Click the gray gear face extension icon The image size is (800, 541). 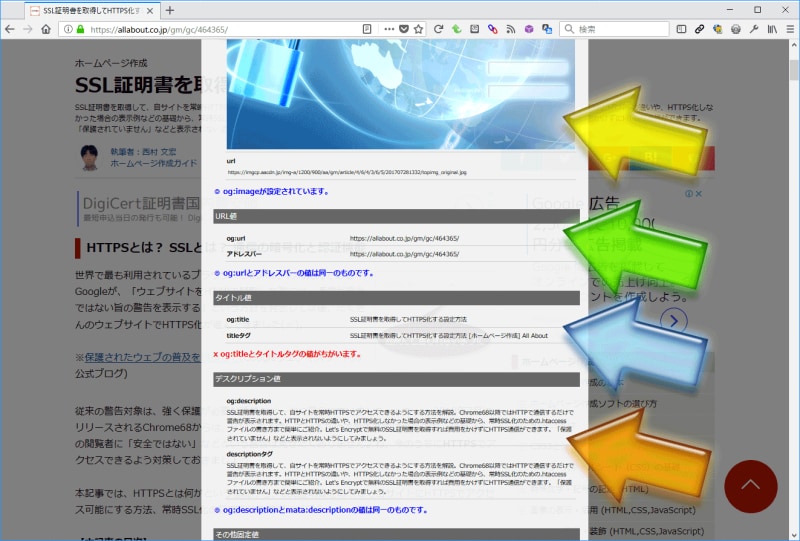pos(736,29)
